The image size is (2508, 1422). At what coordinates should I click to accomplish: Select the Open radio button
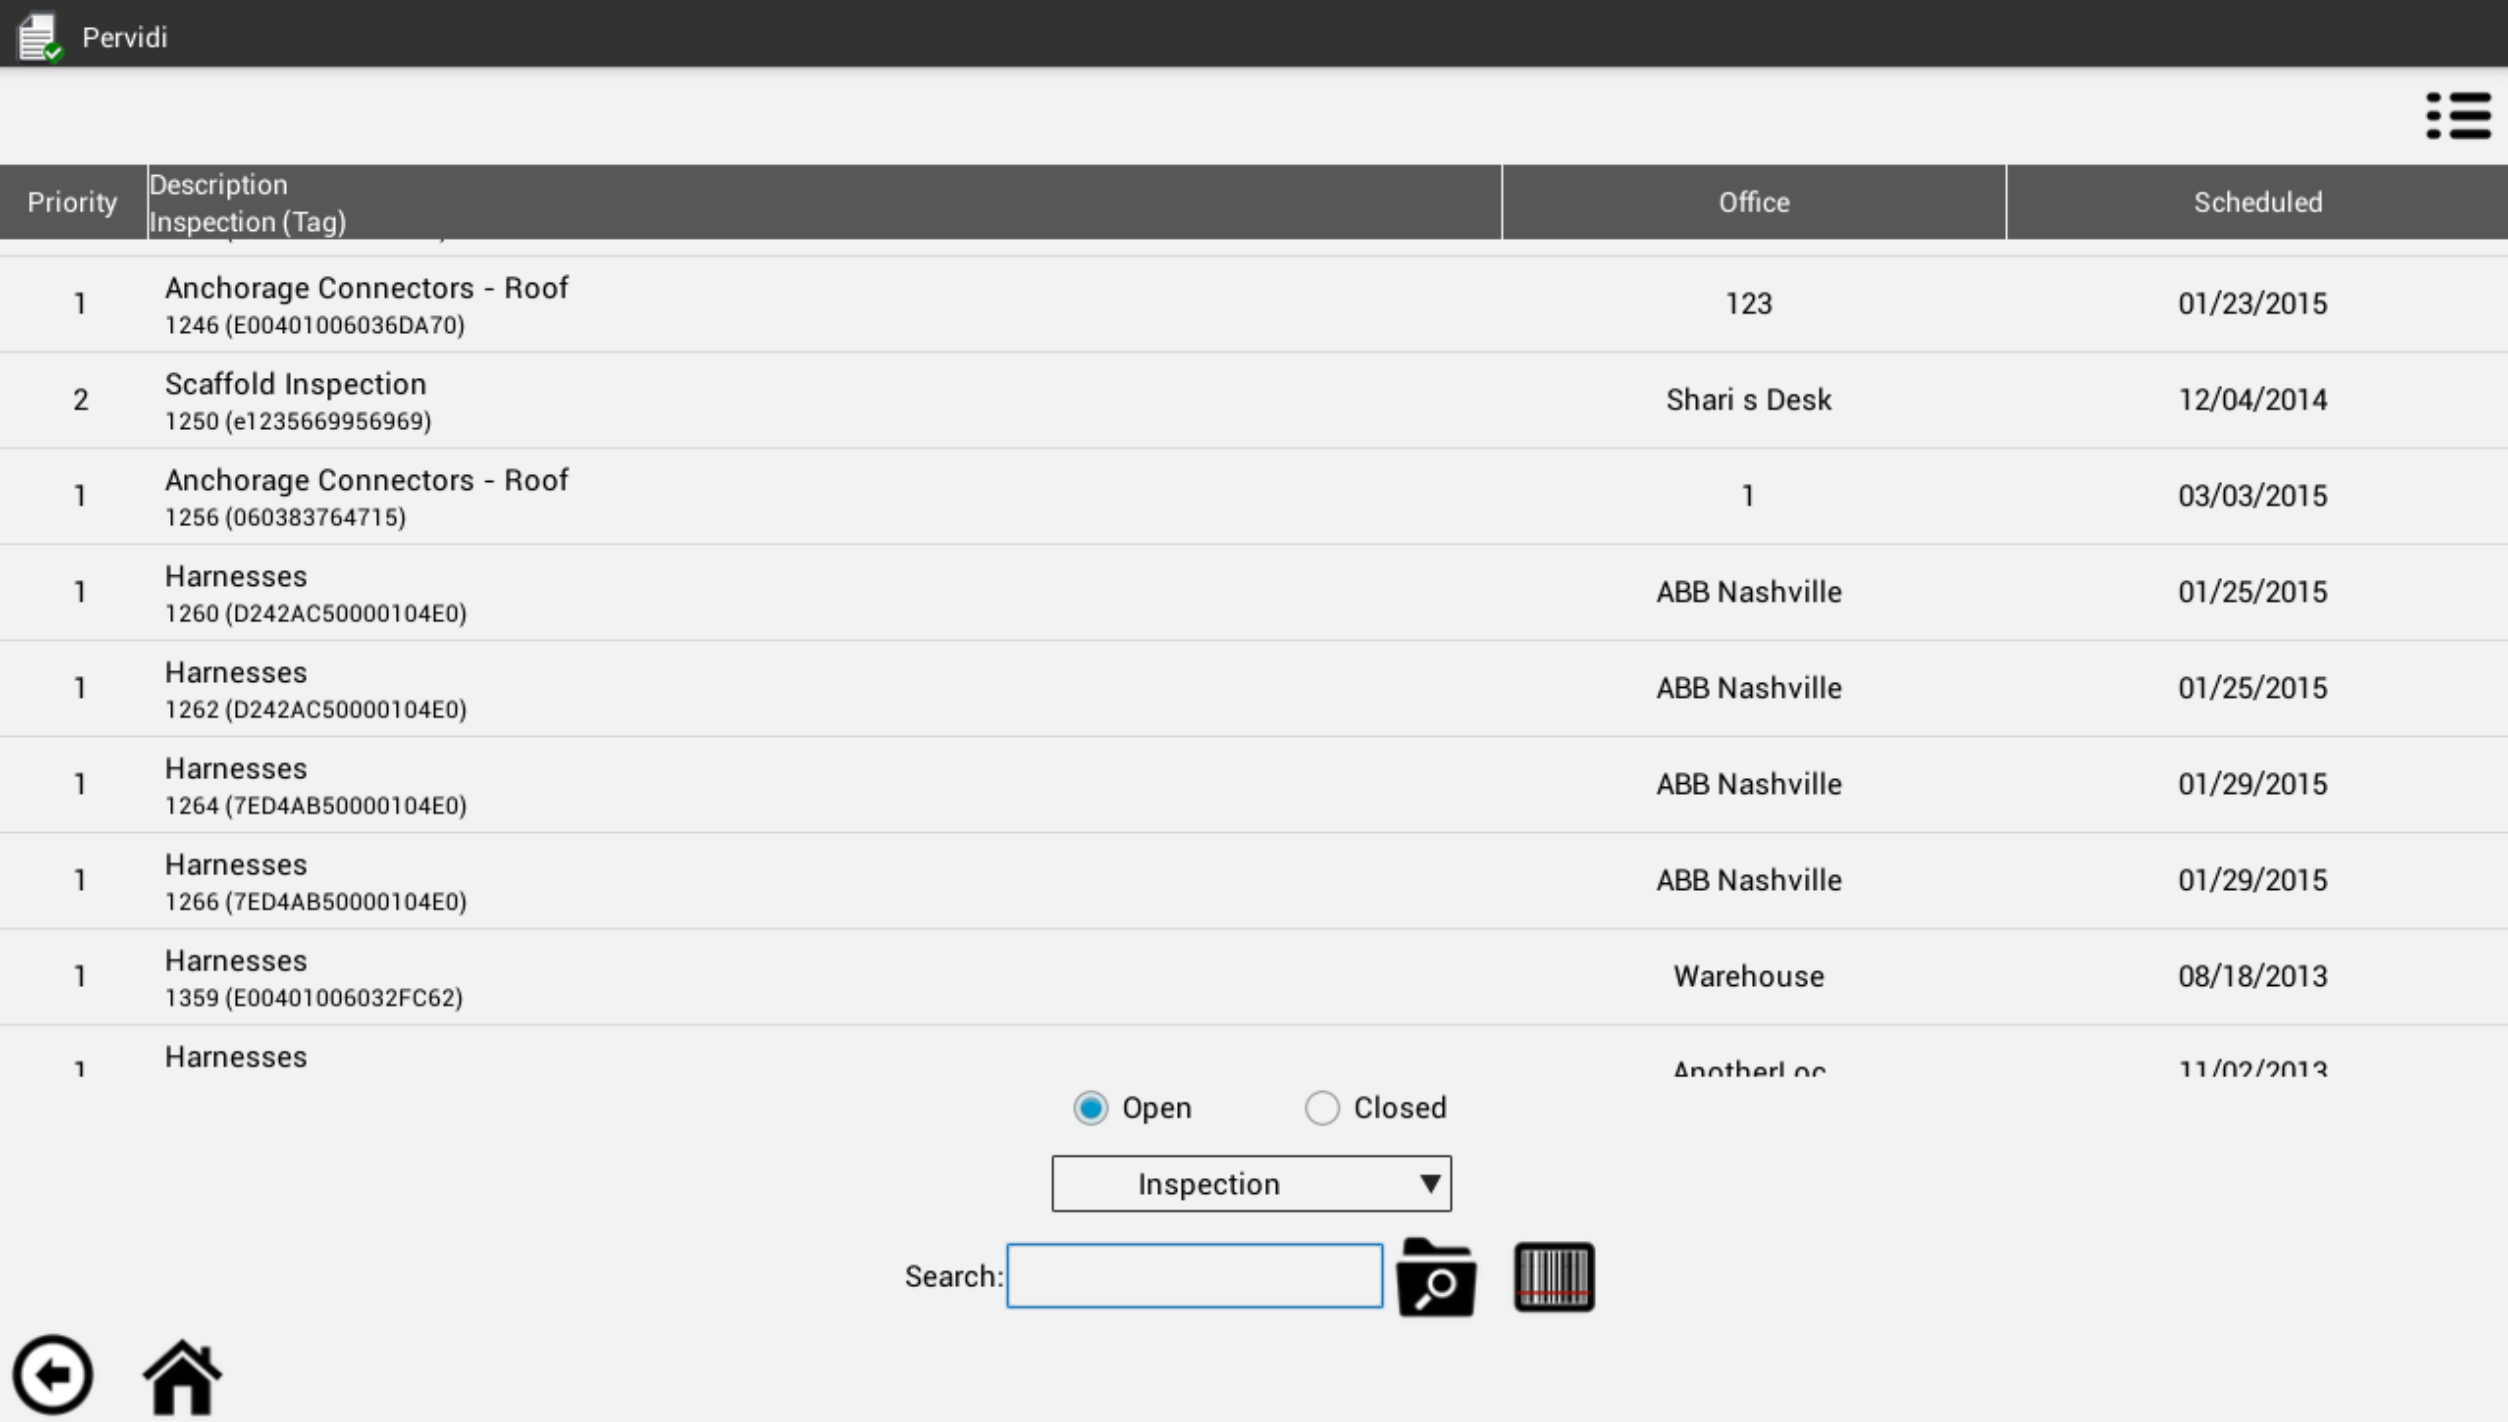1090,1108
